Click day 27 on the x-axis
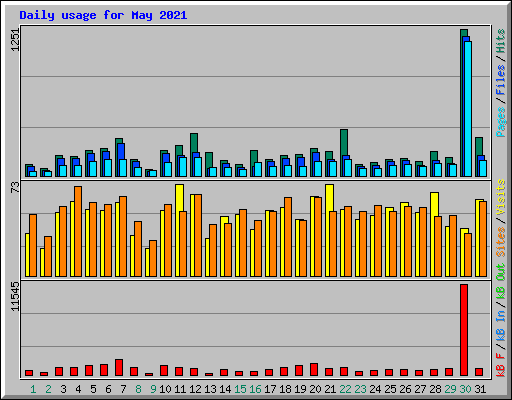Image resolution: width=512 pixels, height=400 pixels. (420, 389)
